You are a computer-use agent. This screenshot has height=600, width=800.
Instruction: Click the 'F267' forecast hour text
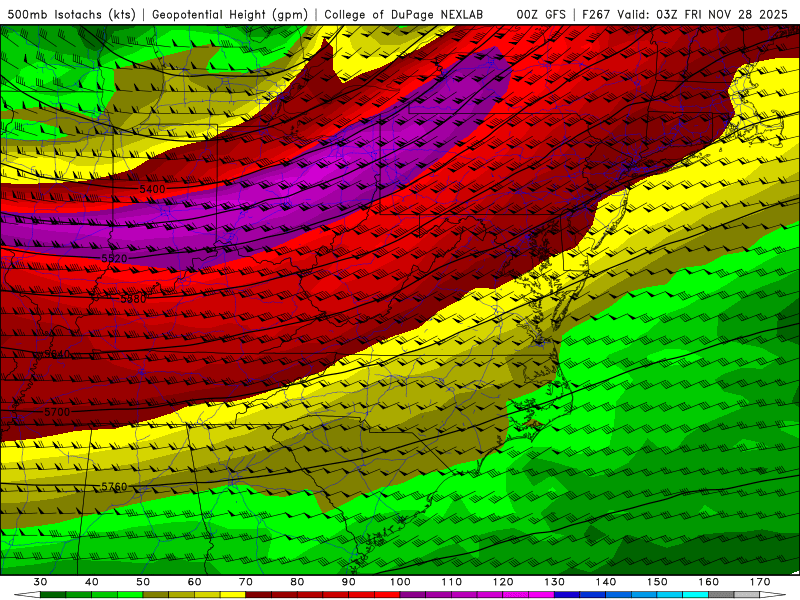coord(597,14)
